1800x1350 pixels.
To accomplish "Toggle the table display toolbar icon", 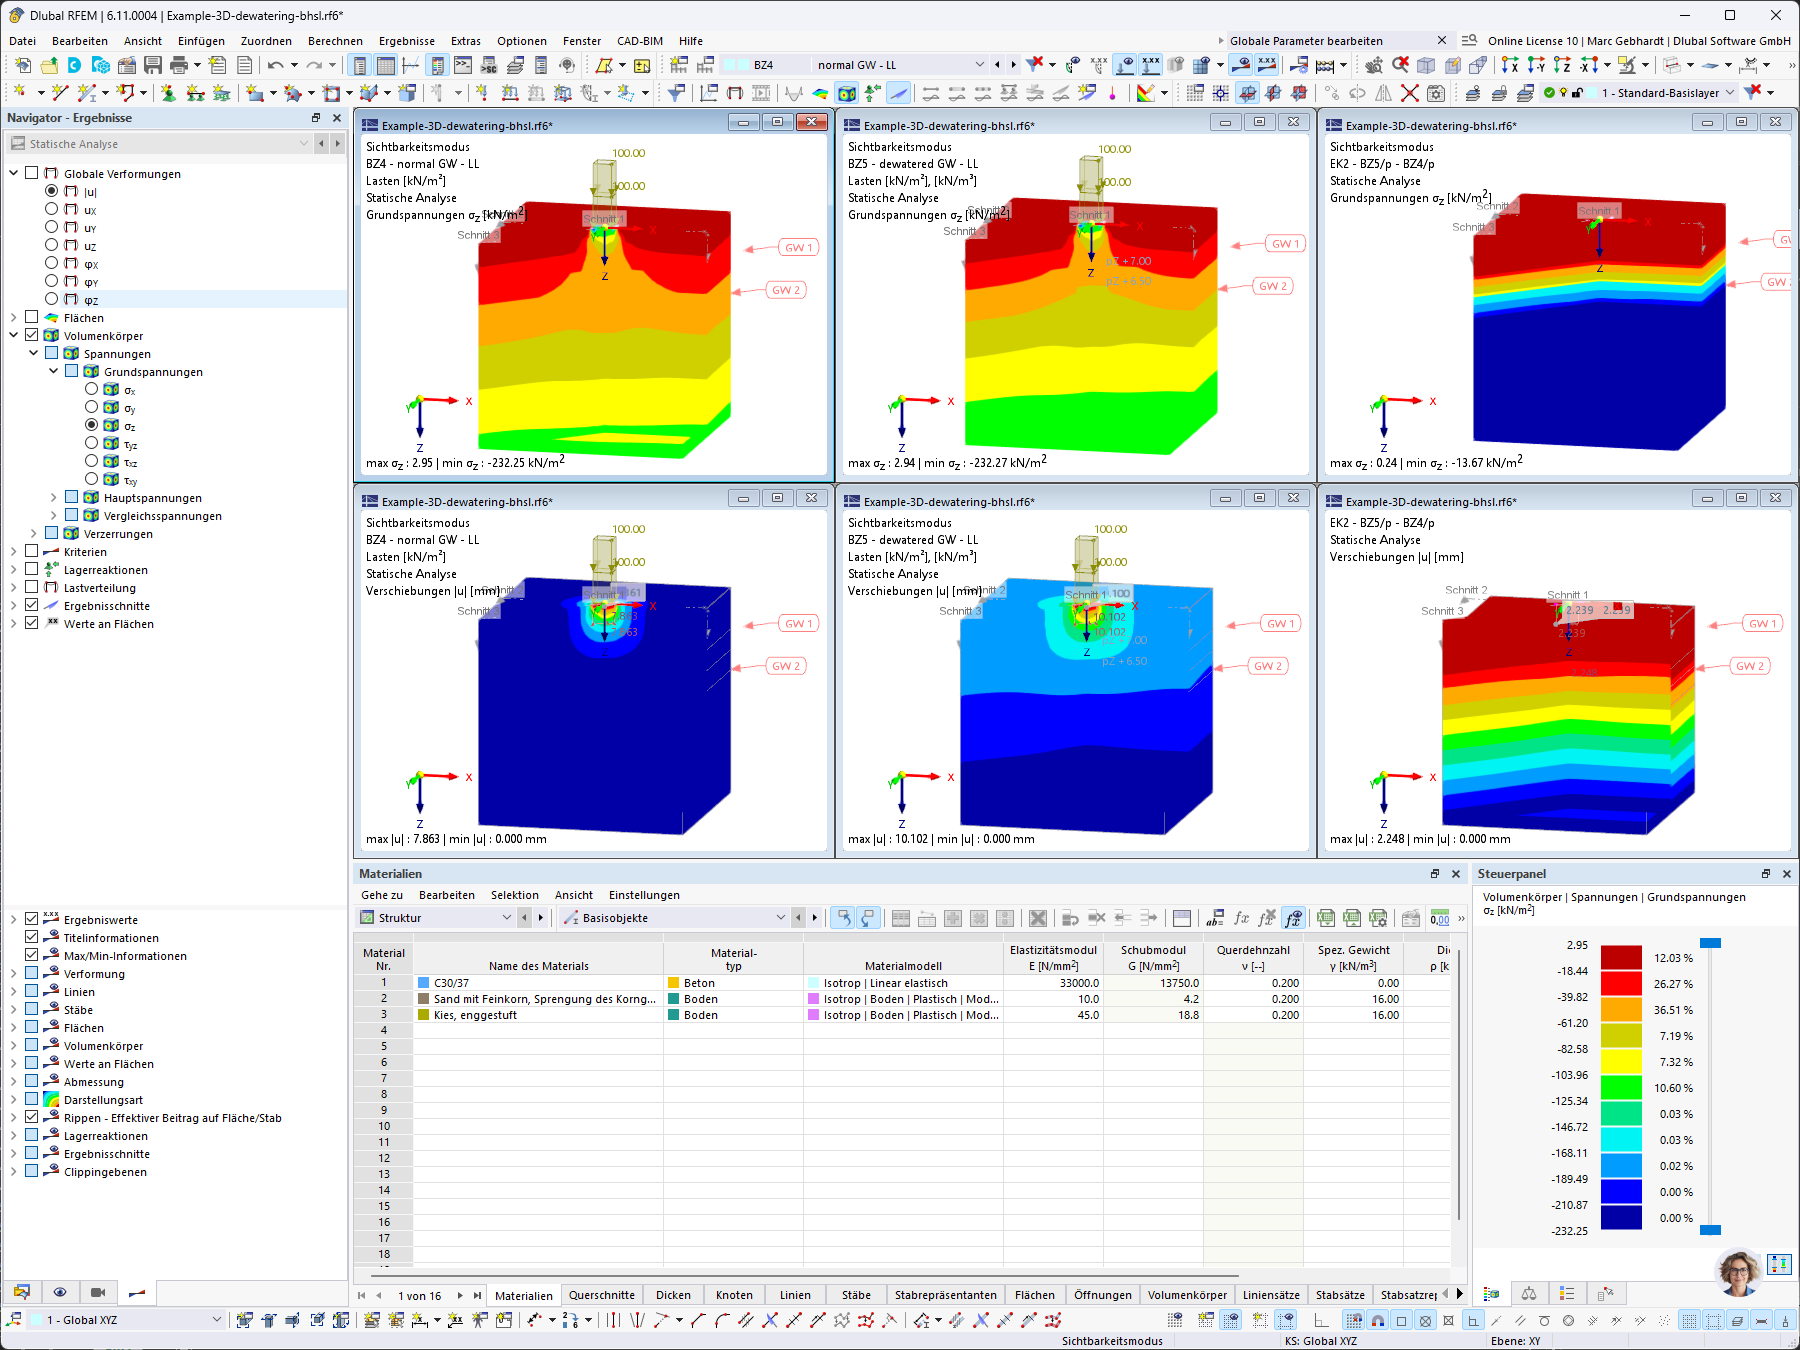I will (386, 65).
